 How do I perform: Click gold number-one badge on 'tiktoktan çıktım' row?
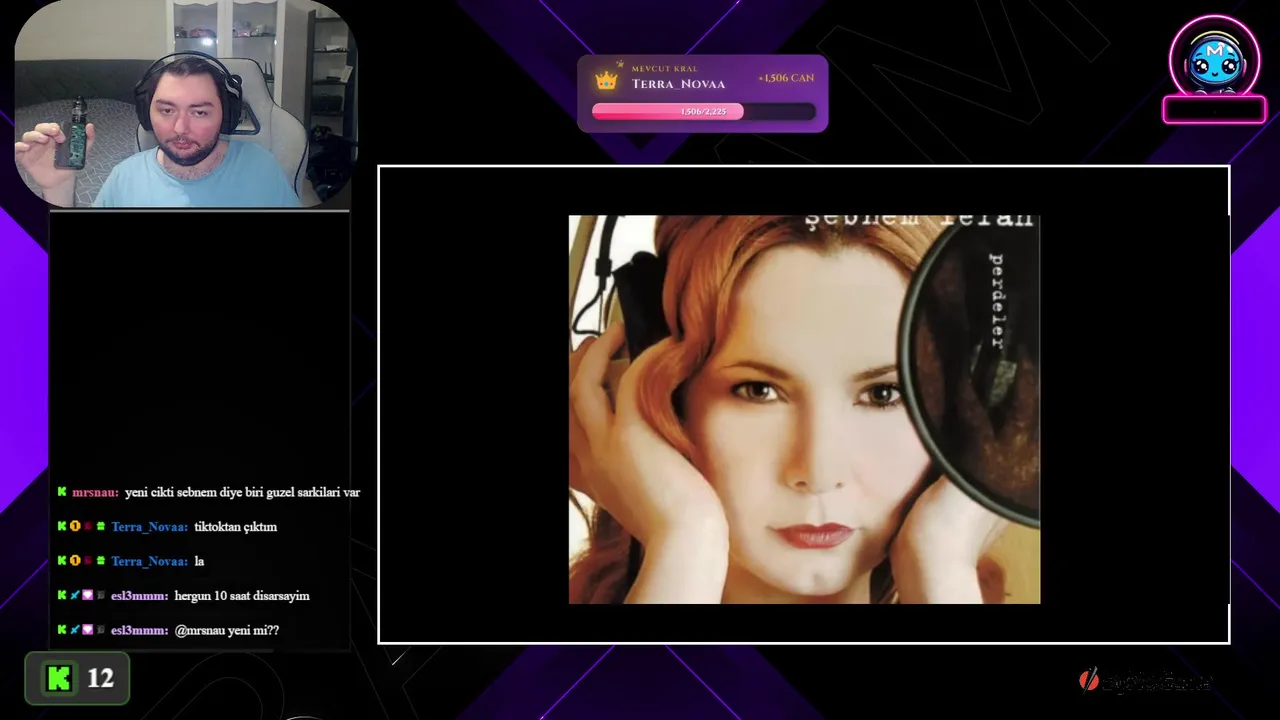pos(75,526)
